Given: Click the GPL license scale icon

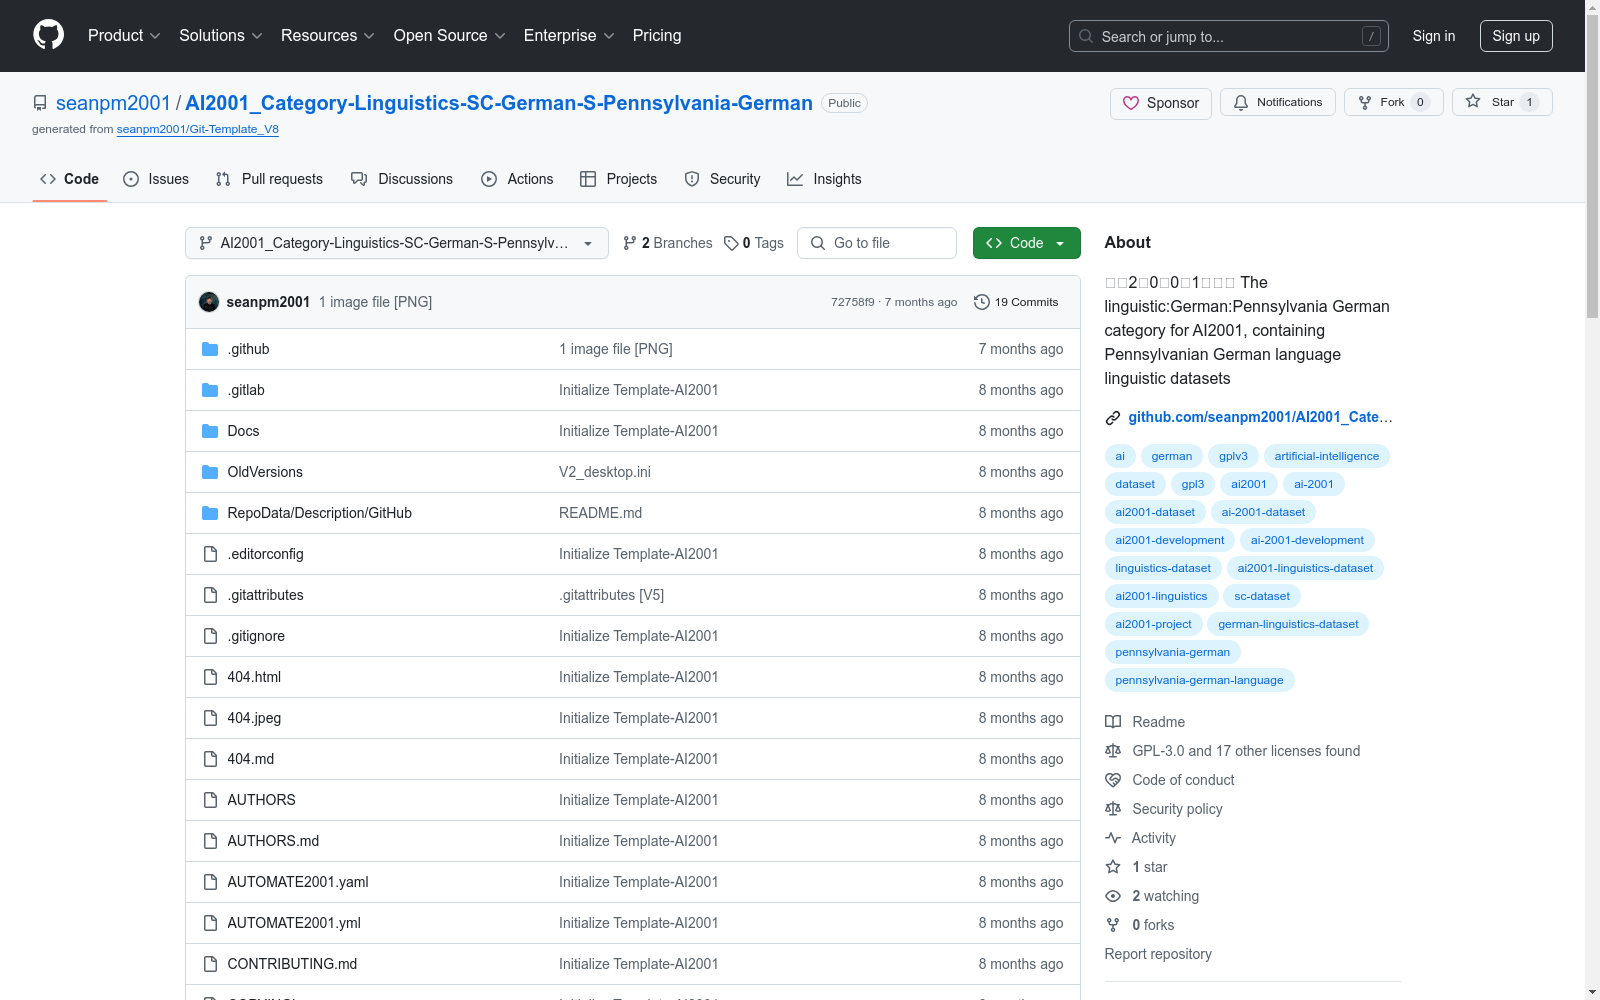Looking at the screenshot, I should pos(1113,751).
